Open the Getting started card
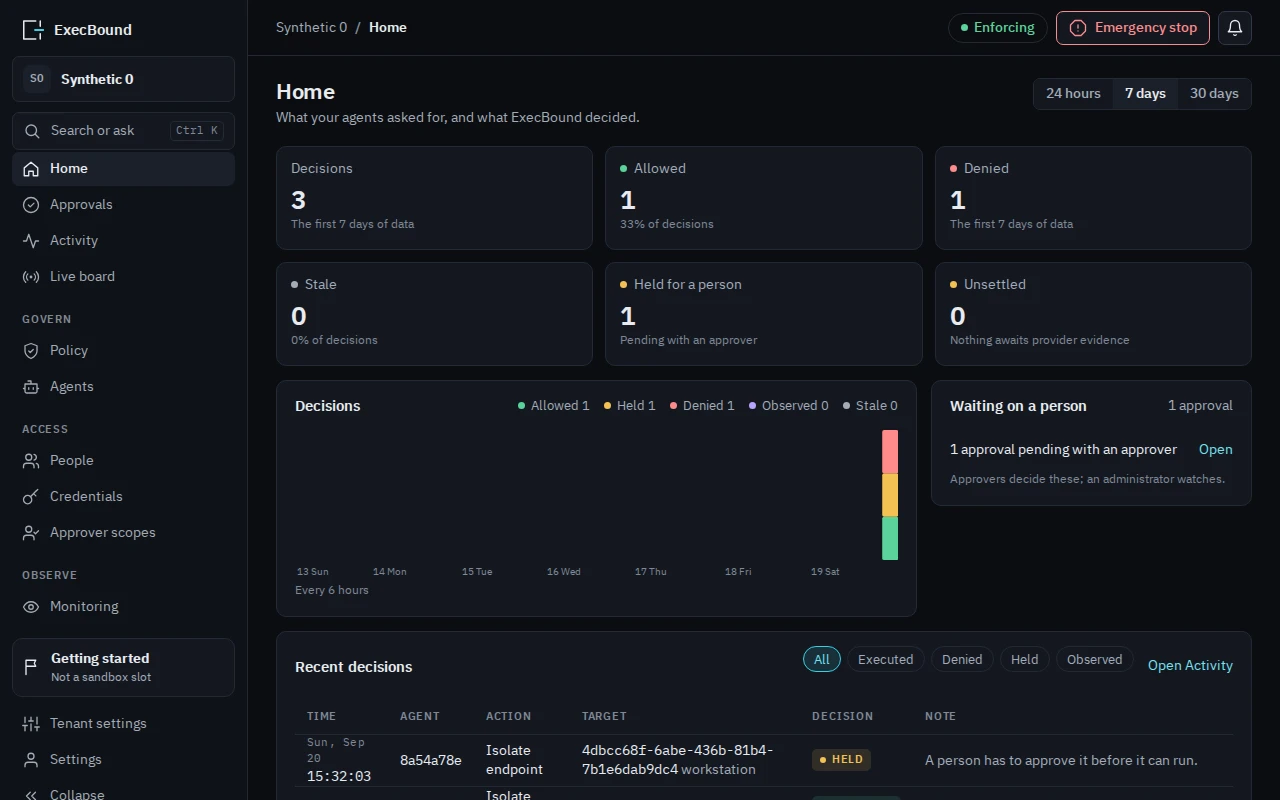This screenshot has width=1280, height=800. point(123,667)
